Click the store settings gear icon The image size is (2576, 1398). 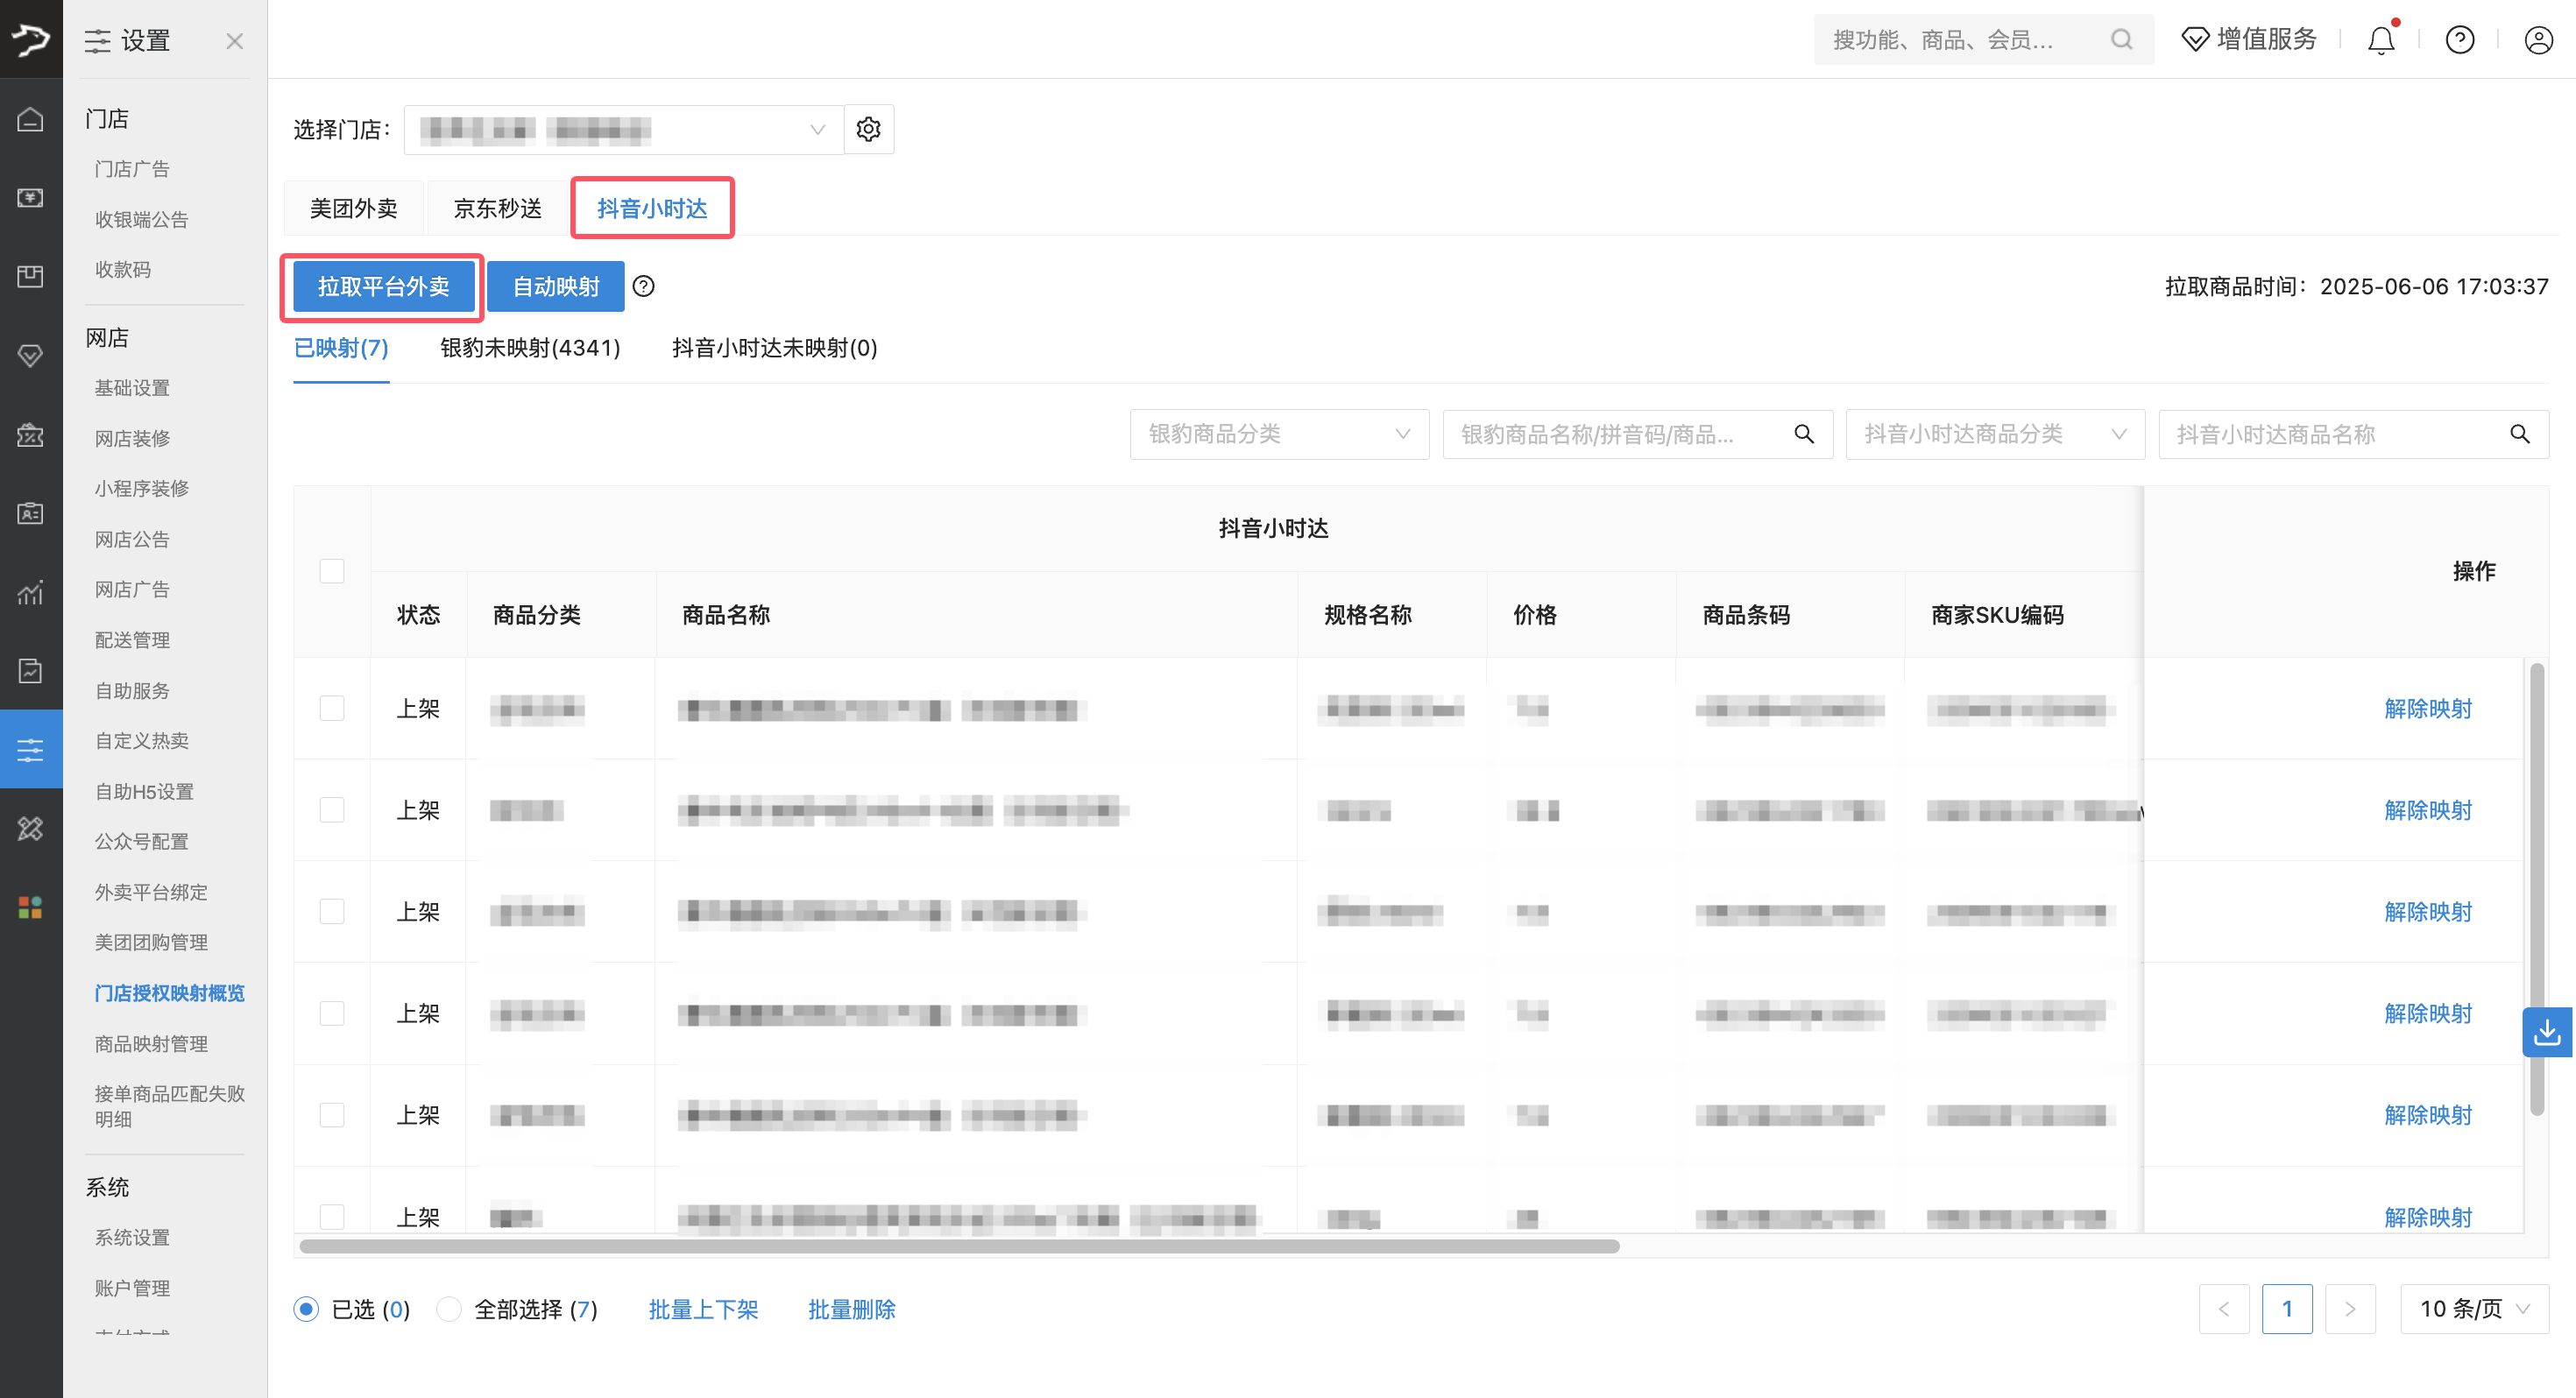(x=869, y=129)
